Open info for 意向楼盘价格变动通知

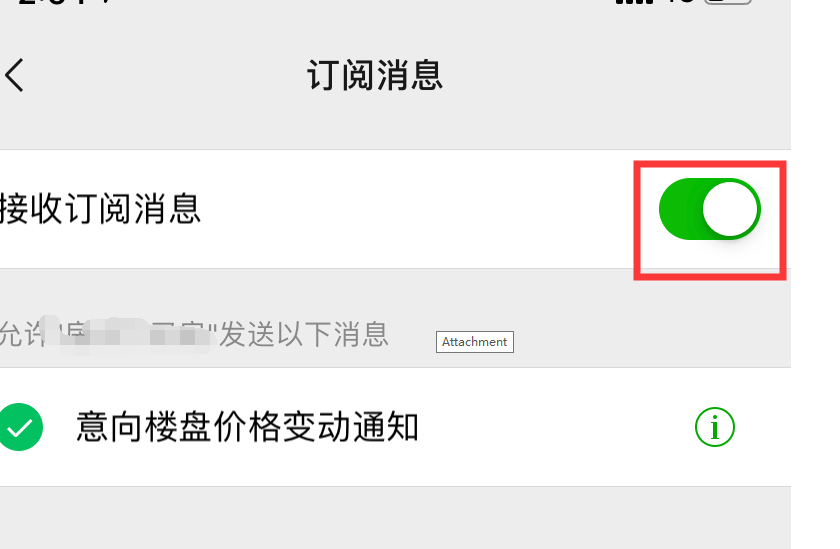pyautogui.click(x=715, y=427)
